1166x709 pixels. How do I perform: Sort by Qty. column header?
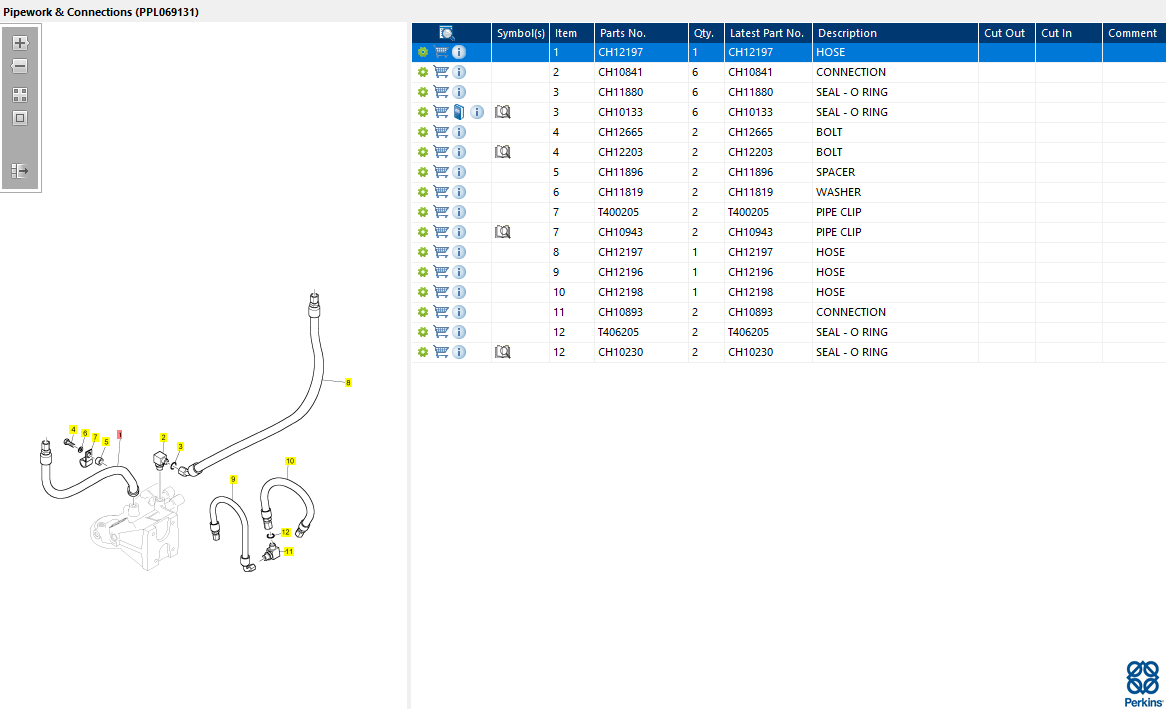tap(706, 33)
